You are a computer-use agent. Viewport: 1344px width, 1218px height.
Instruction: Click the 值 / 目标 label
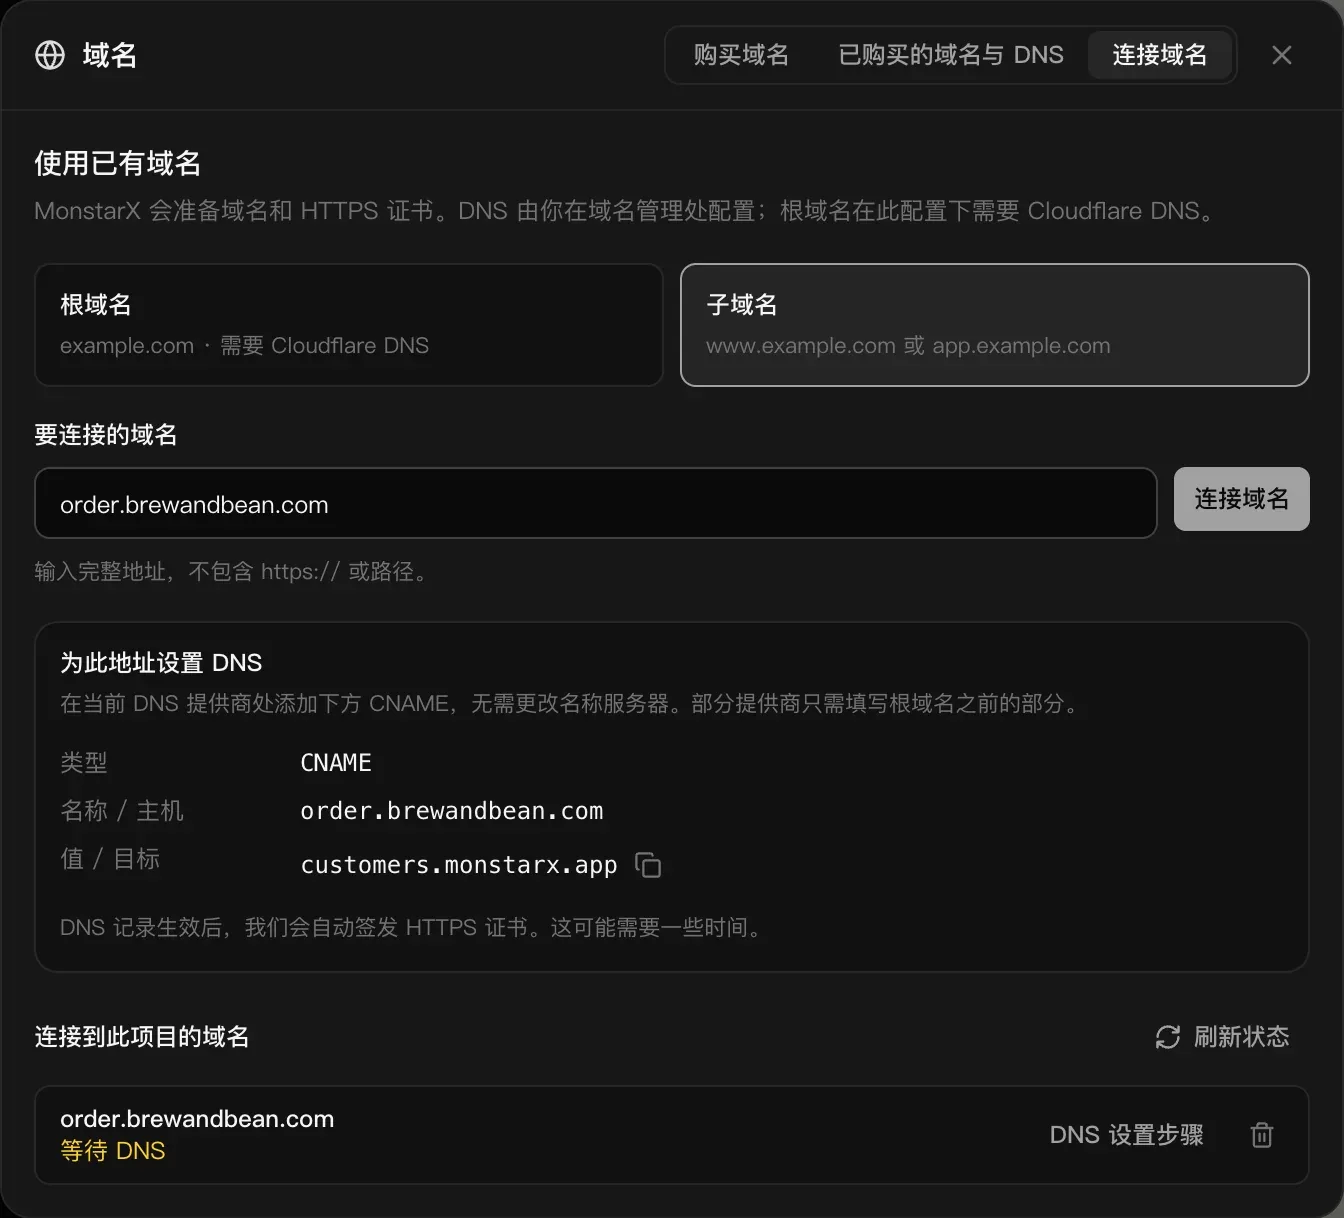(x=110, y=859)
